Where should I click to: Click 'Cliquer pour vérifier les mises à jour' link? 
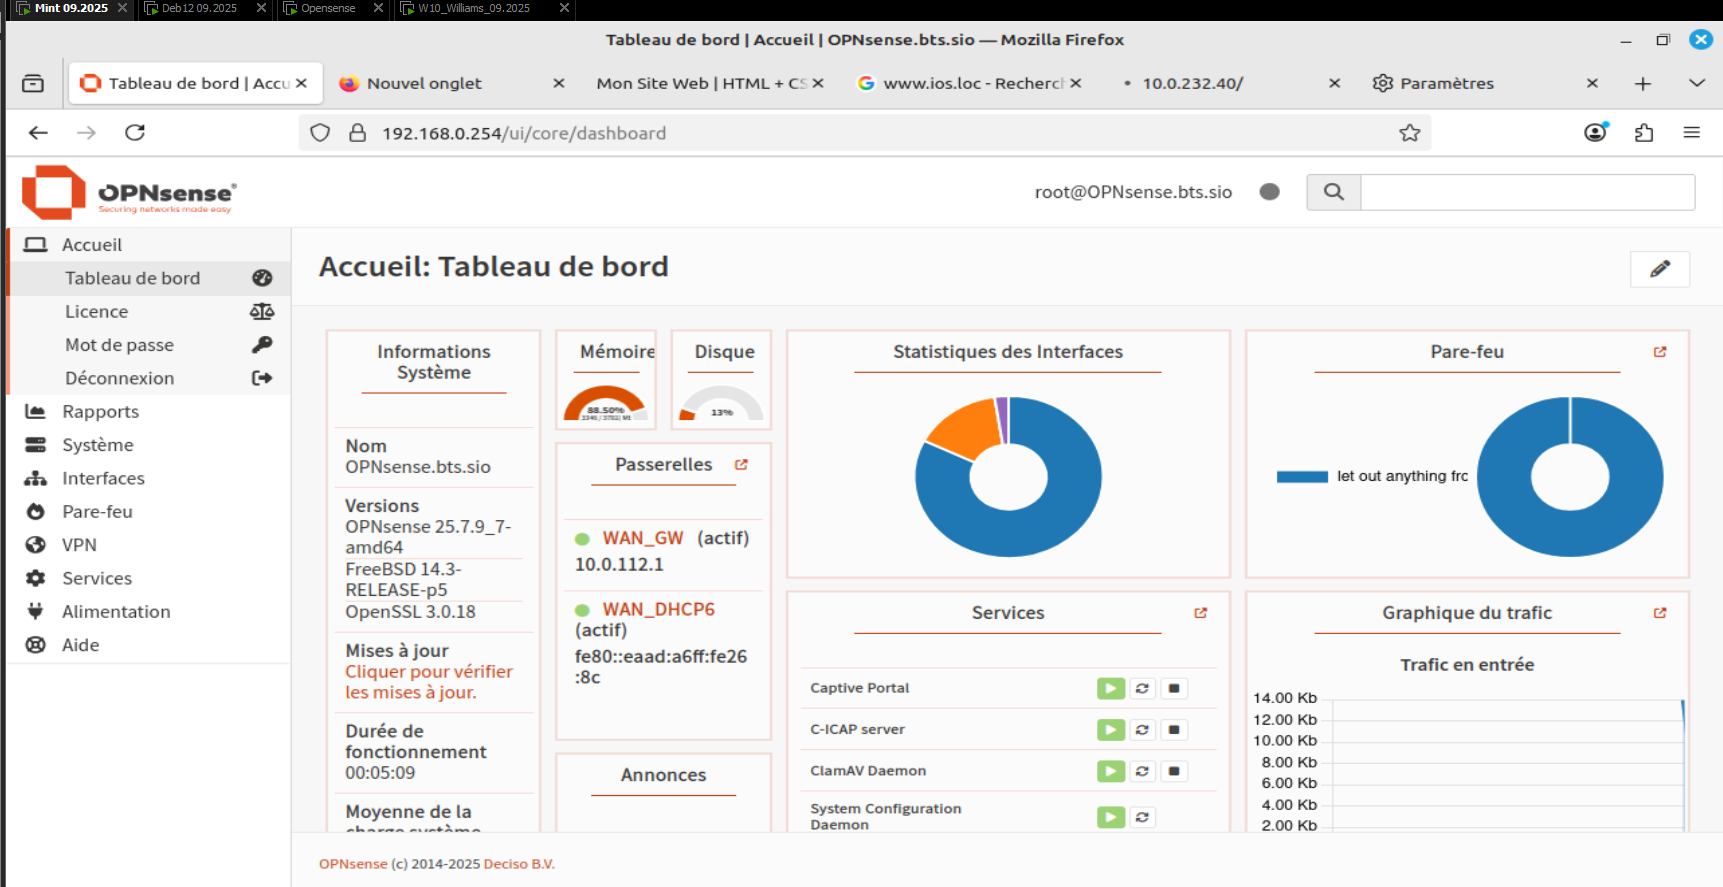click(x=429, y=682)
